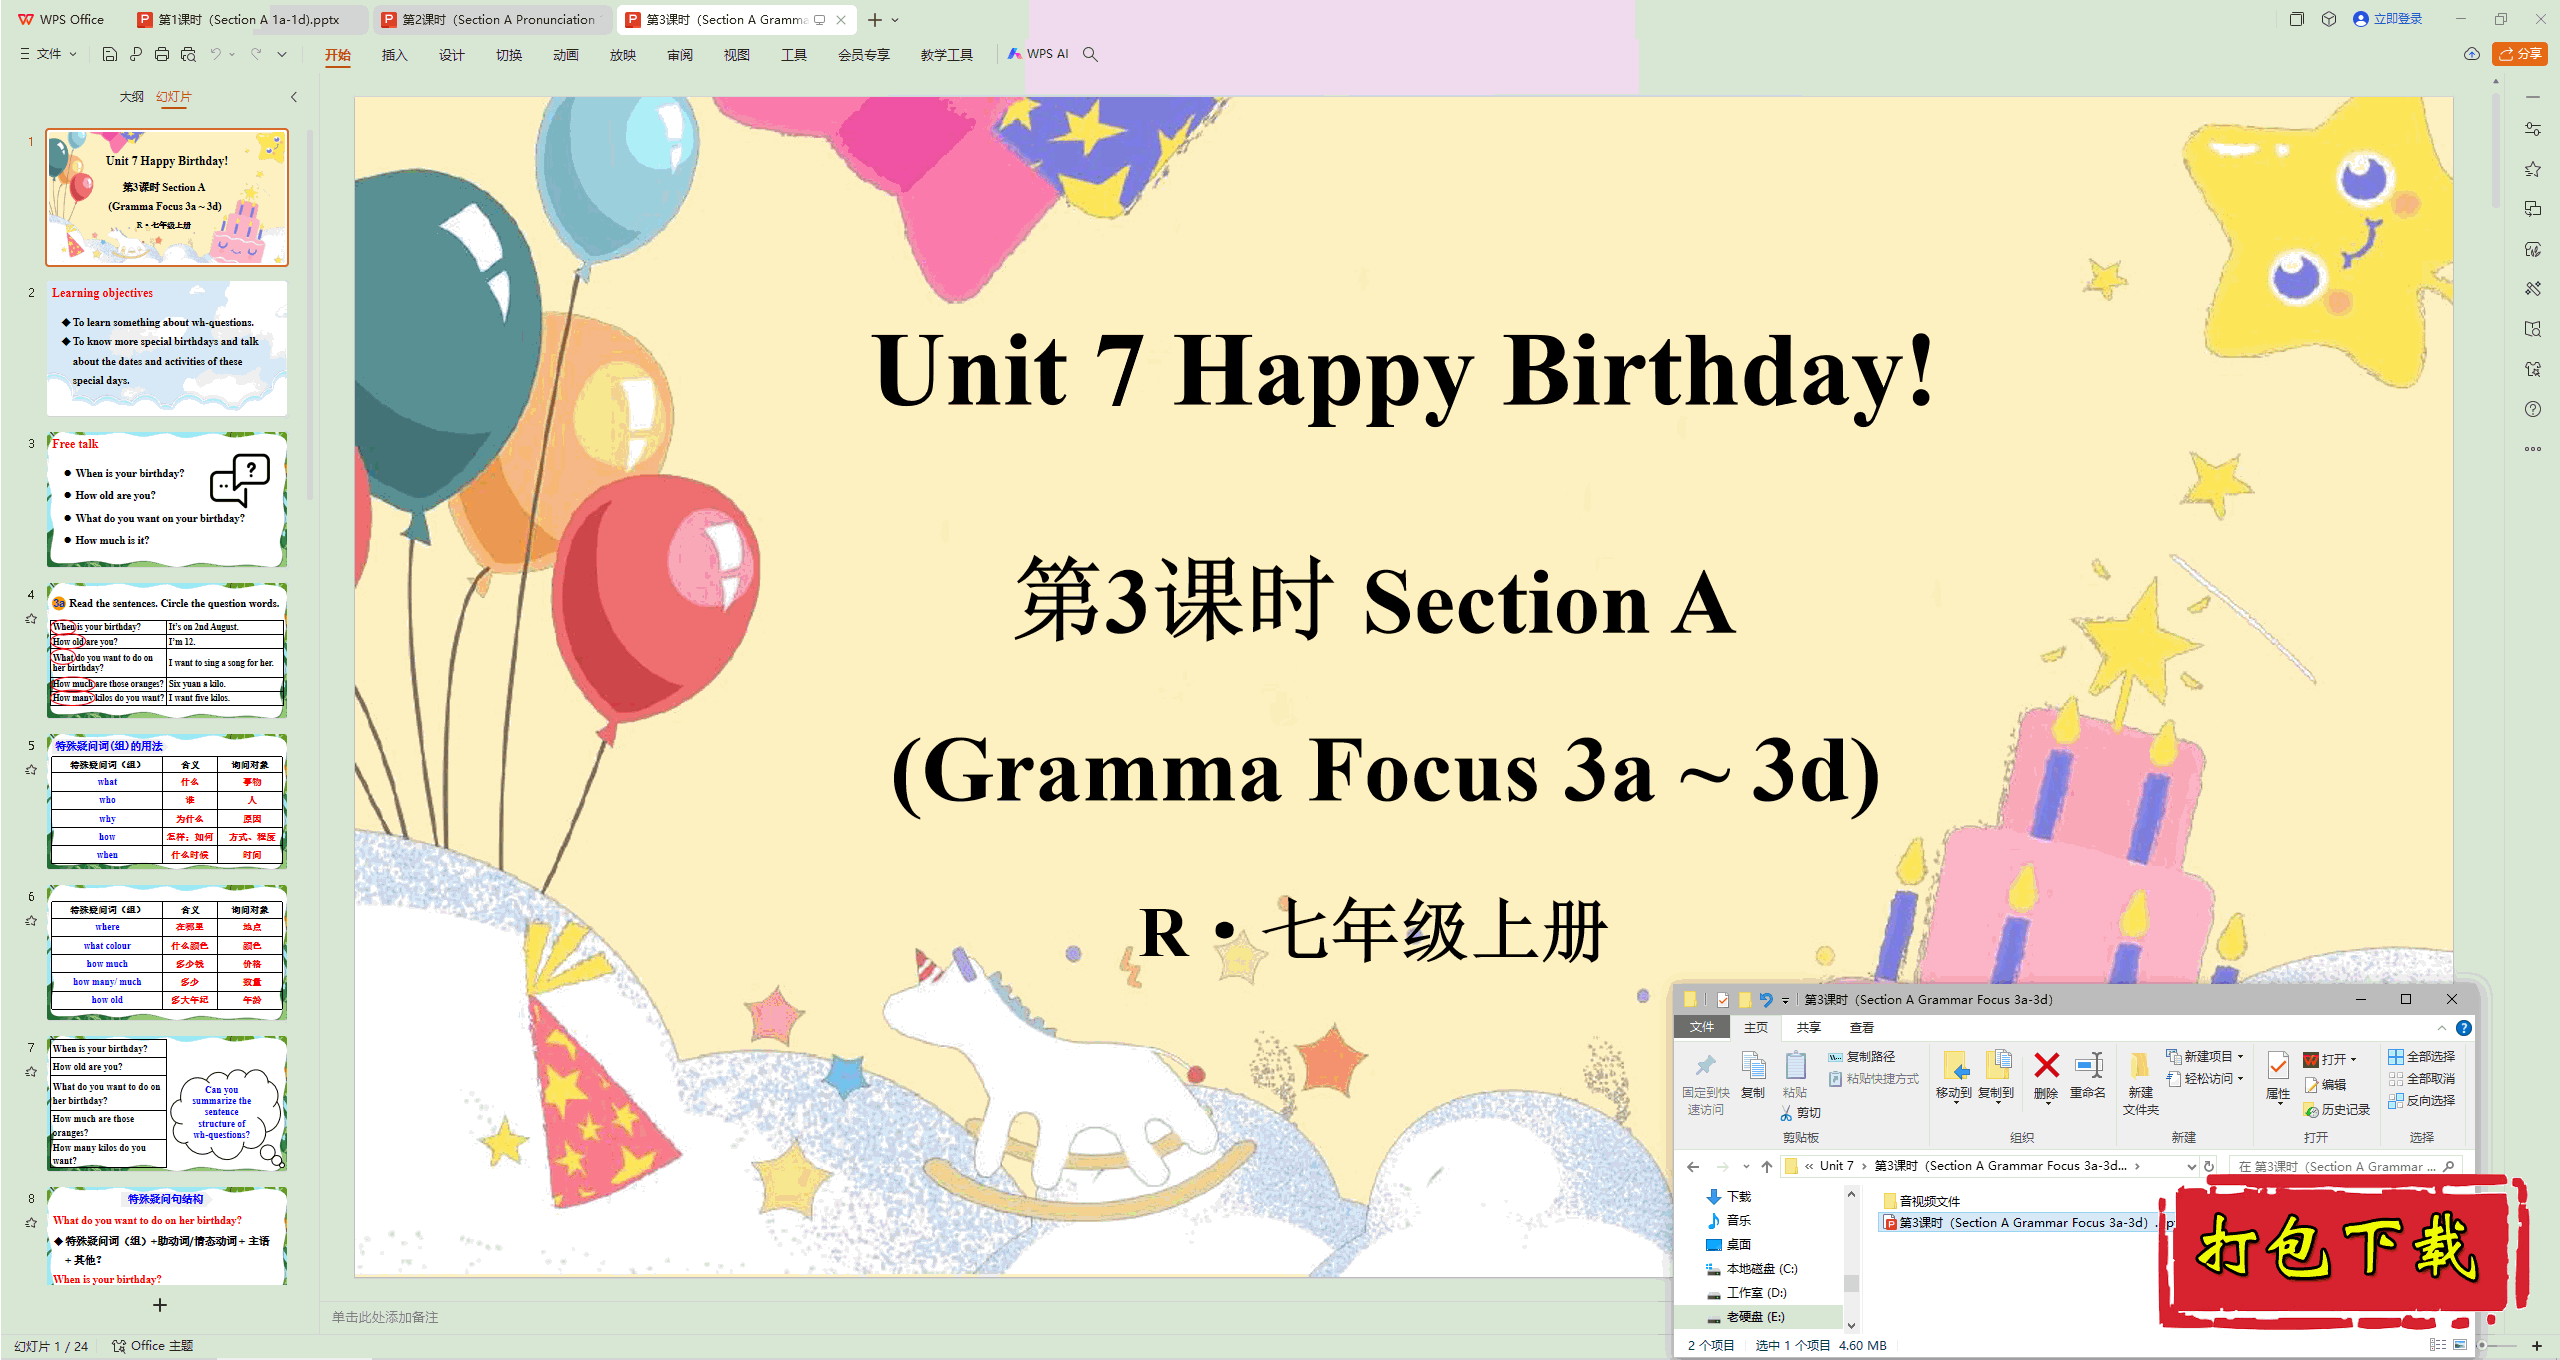Open the slide transition icon in right sidebar
The width and height of the screenshot is (2560, 1360).
pyautogui.click(x=2533, y=209)
